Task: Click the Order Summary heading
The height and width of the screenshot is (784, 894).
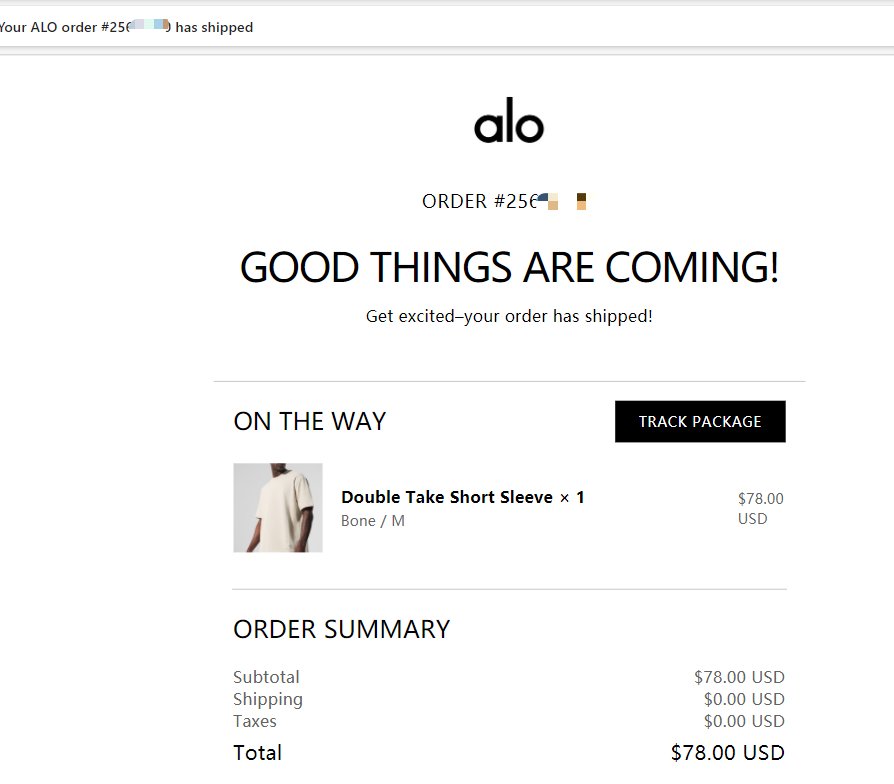Action: point(341,629)
